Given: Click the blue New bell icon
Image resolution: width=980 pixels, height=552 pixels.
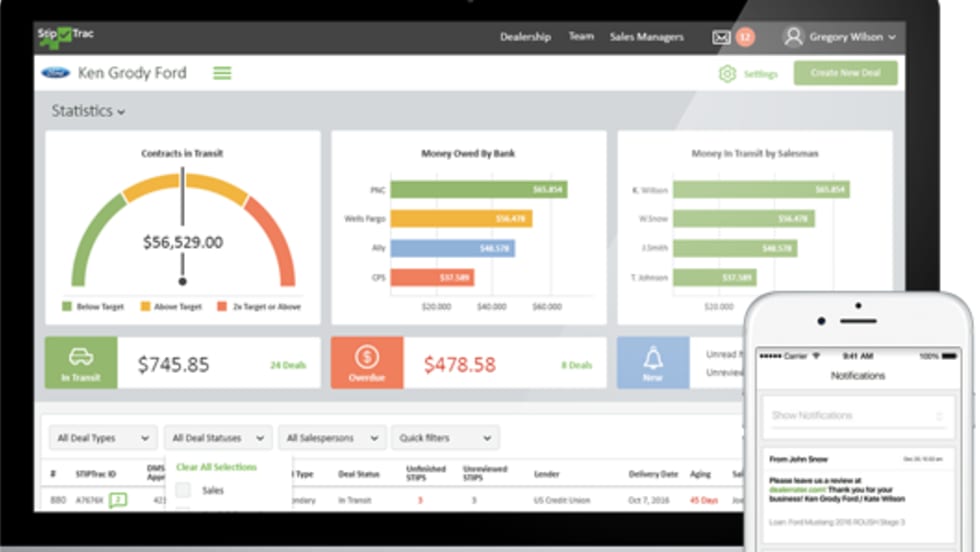Looking at the screenshot, I should [653, 357].
